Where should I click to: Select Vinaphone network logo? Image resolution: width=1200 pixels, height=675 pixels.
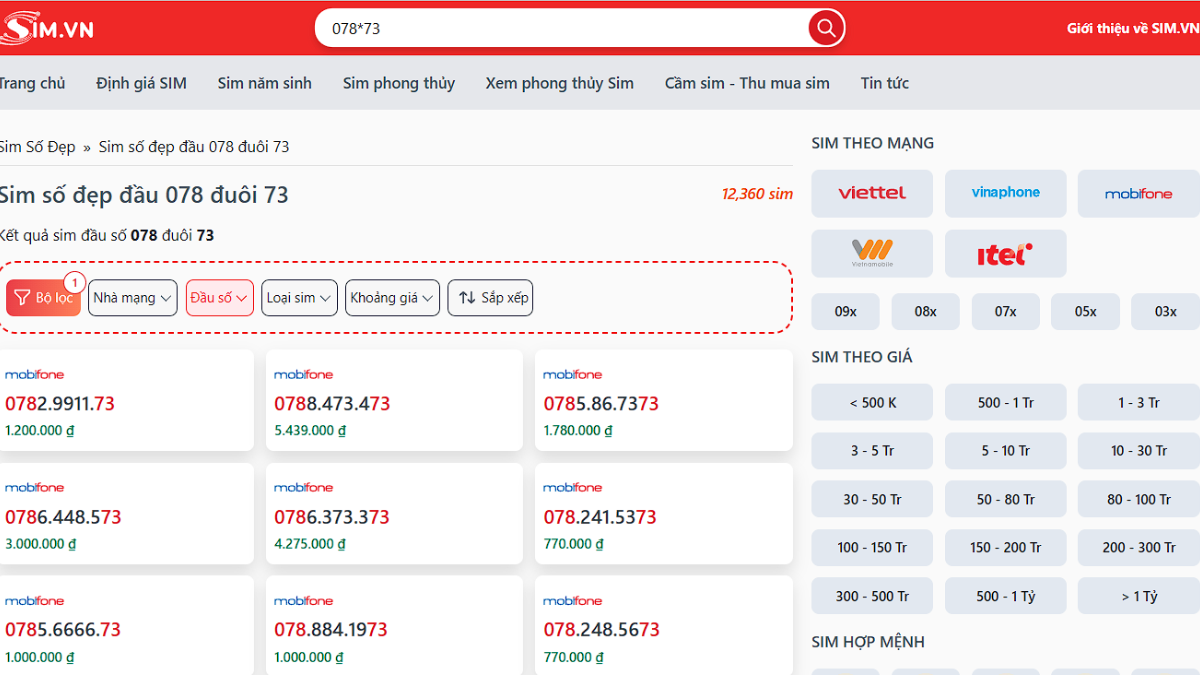click(x=1005, y=193)
